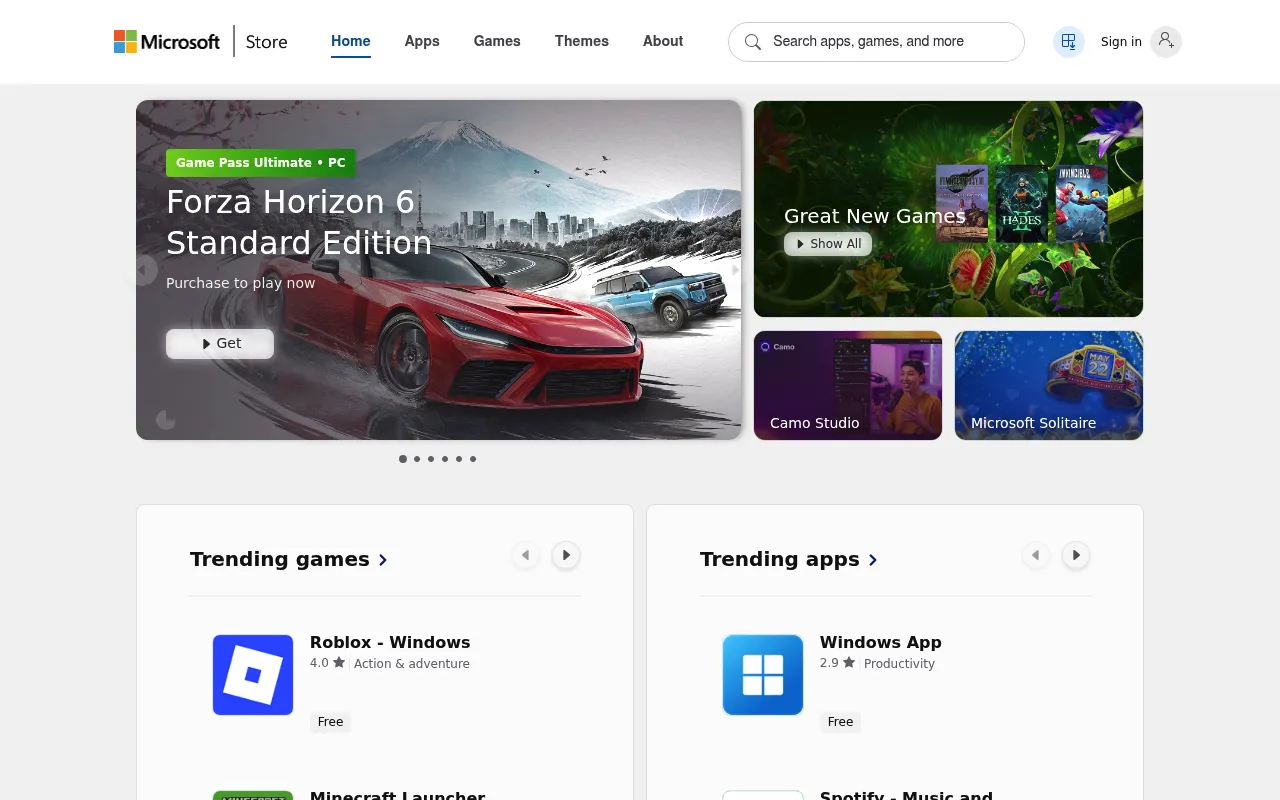
Task: Click the Forza Horizon 6 Standard Edition title
Action: point(299,222)
